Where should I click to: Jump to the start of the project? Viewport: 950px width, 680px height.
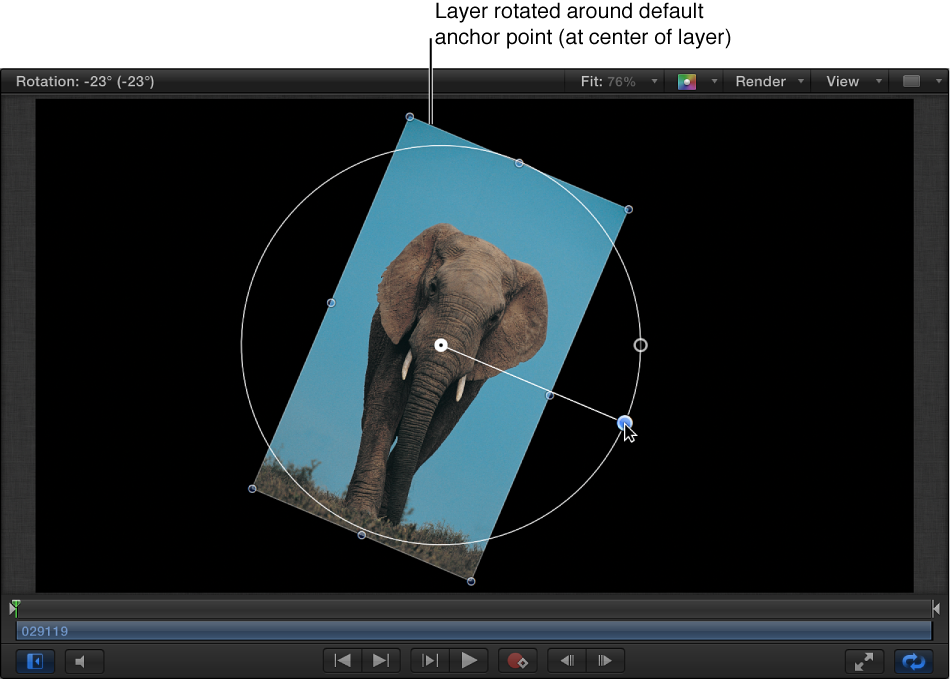coord(340,660)
